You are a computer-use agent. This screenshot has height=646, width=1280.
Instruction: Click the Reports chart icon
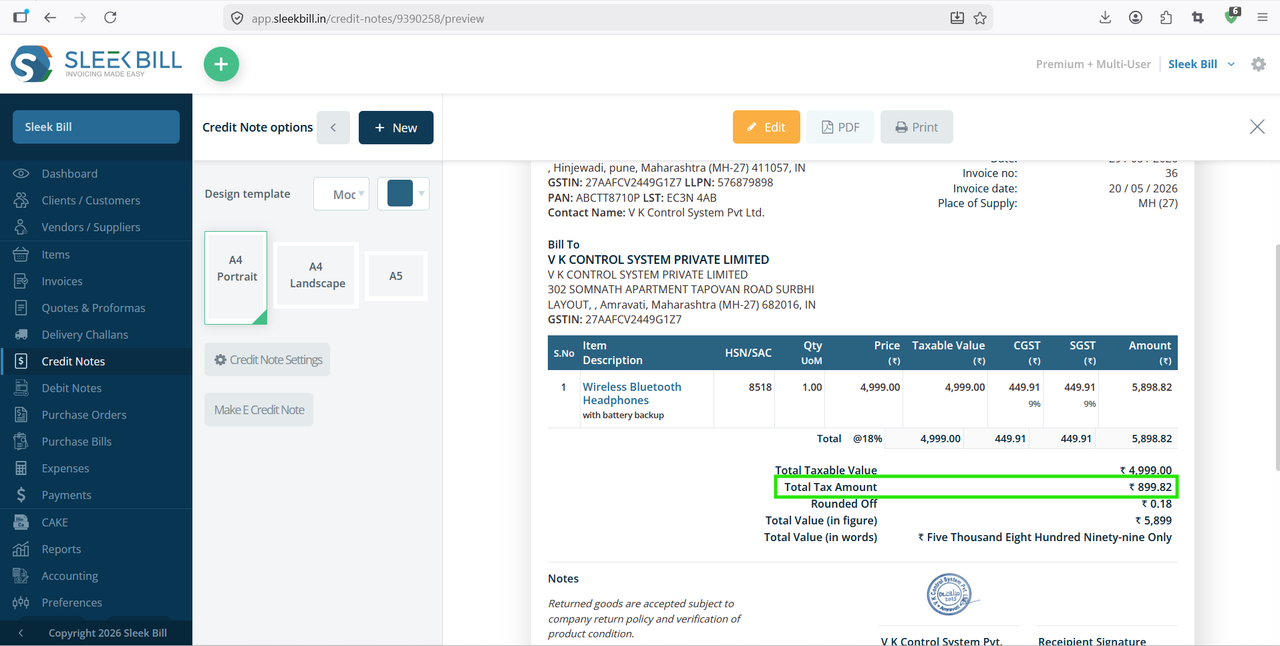(21, 549)
